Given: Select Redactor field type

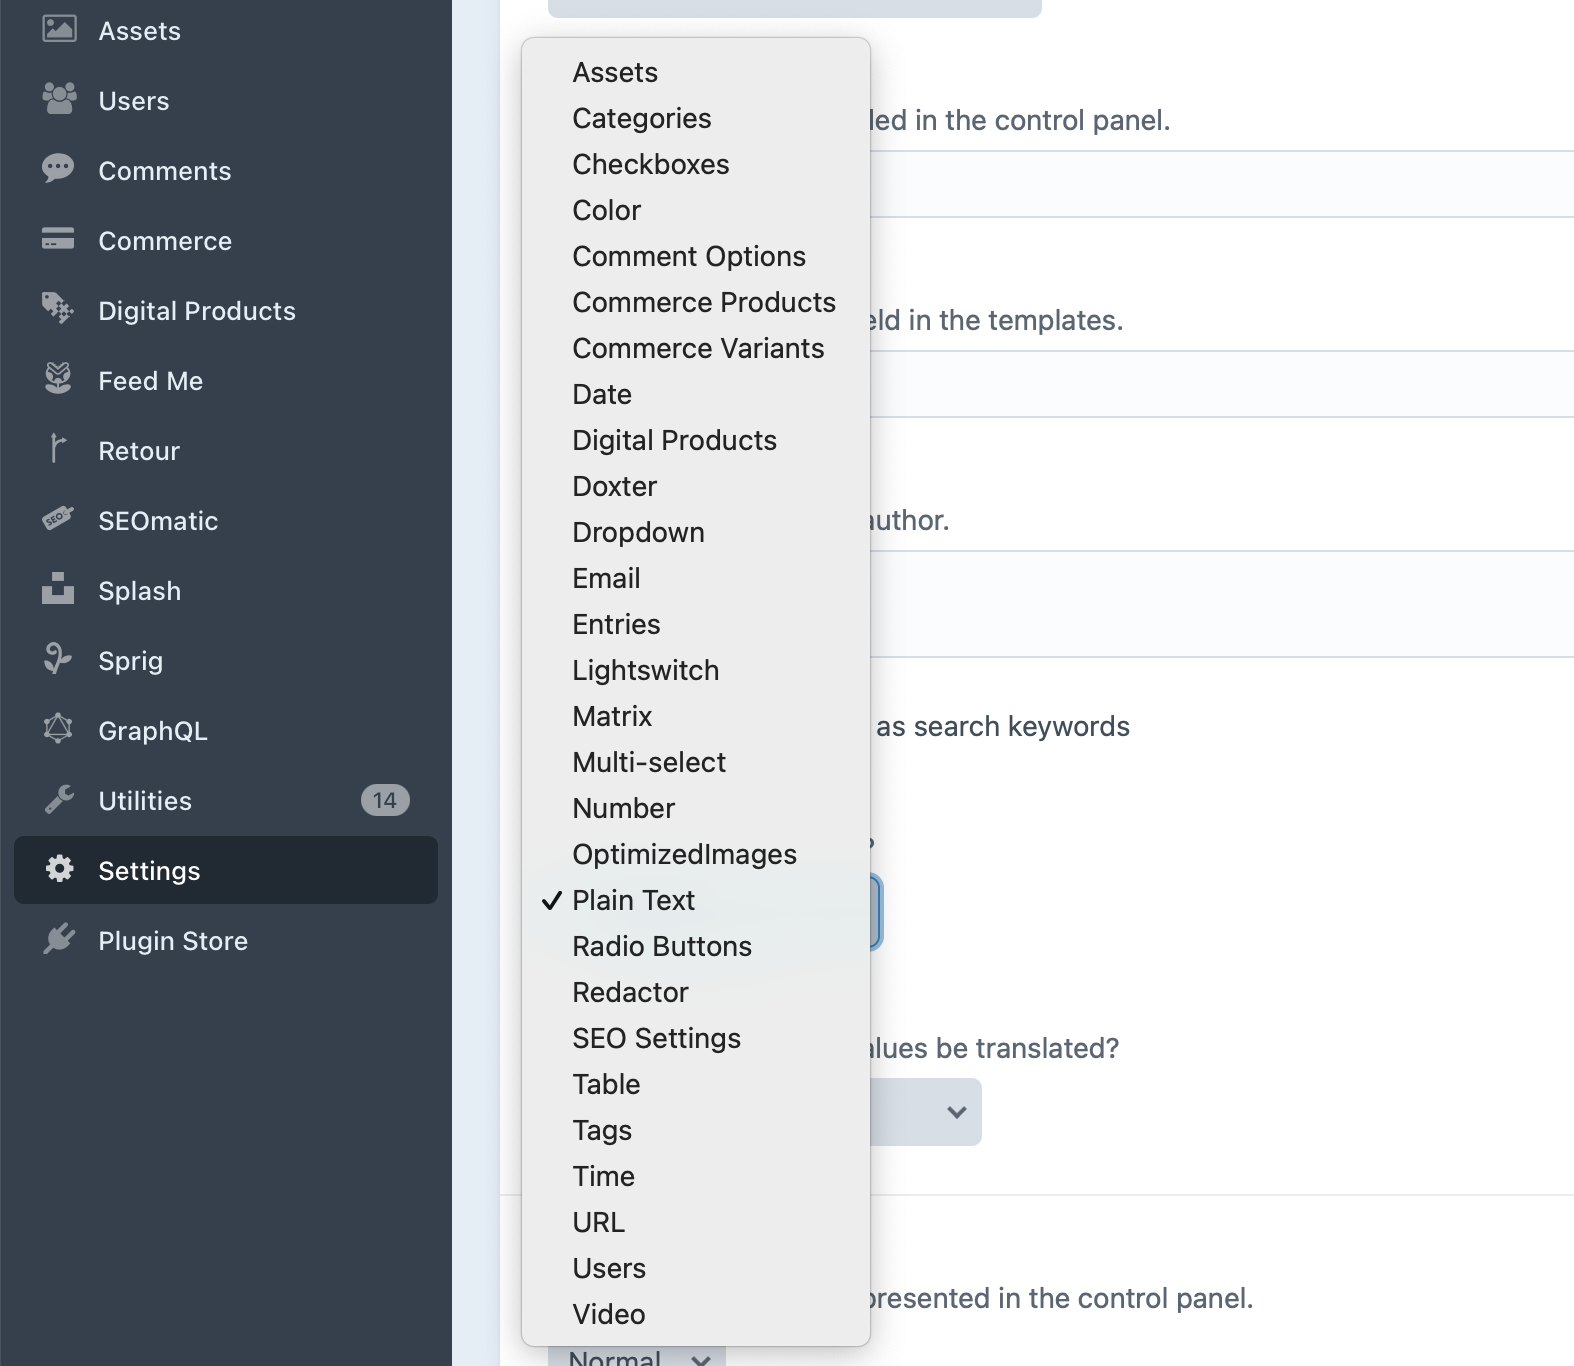Looking at the screenshot, I should click(x=696, y=992).
